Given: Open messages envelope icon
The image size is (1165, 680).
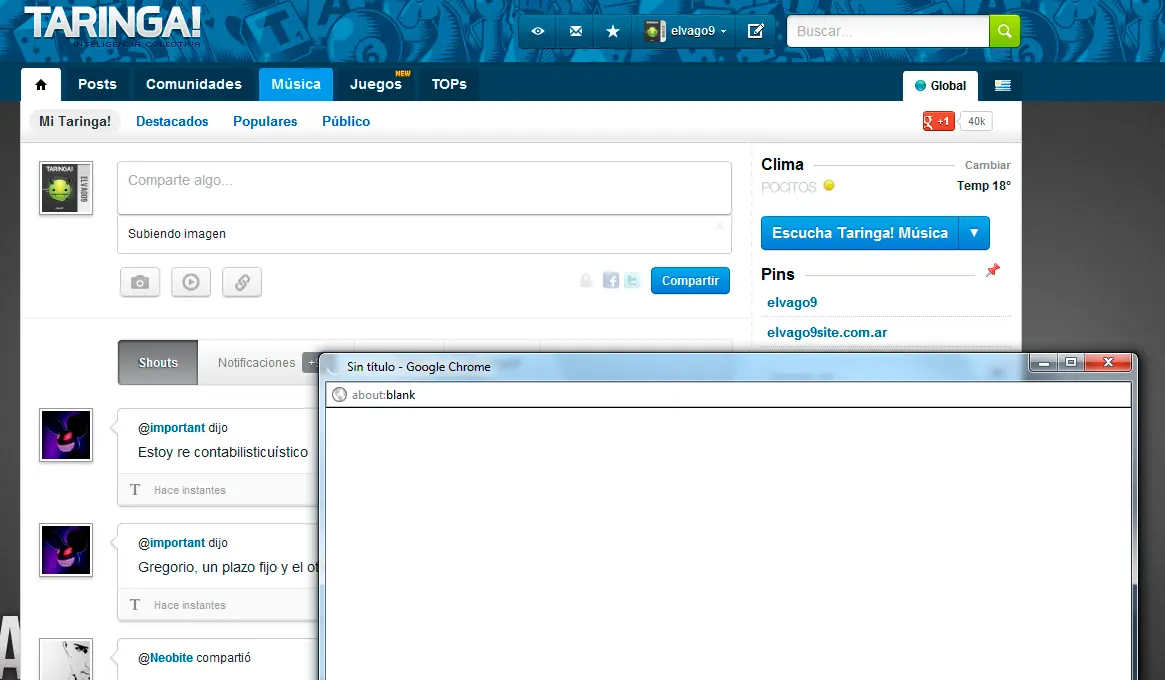Looking at the screenshot, I should pyautogui.click(x=576, y=31).
